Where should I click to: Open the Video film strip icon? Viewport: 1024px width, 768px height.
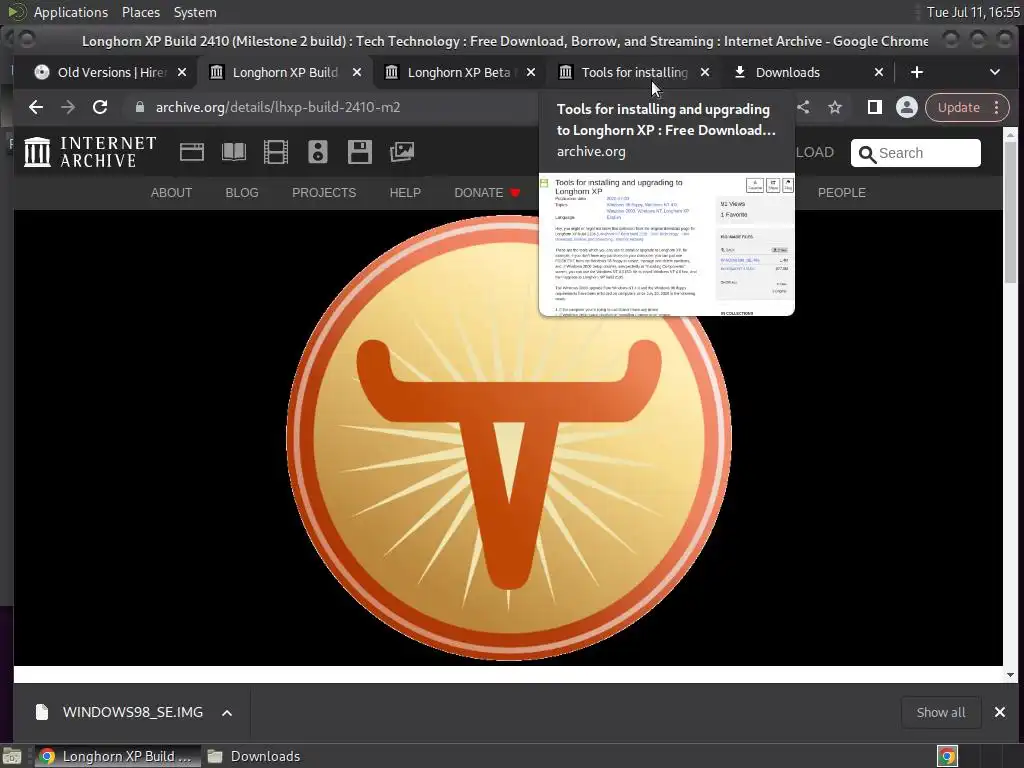pyautogui.click(x=276, y=152)
